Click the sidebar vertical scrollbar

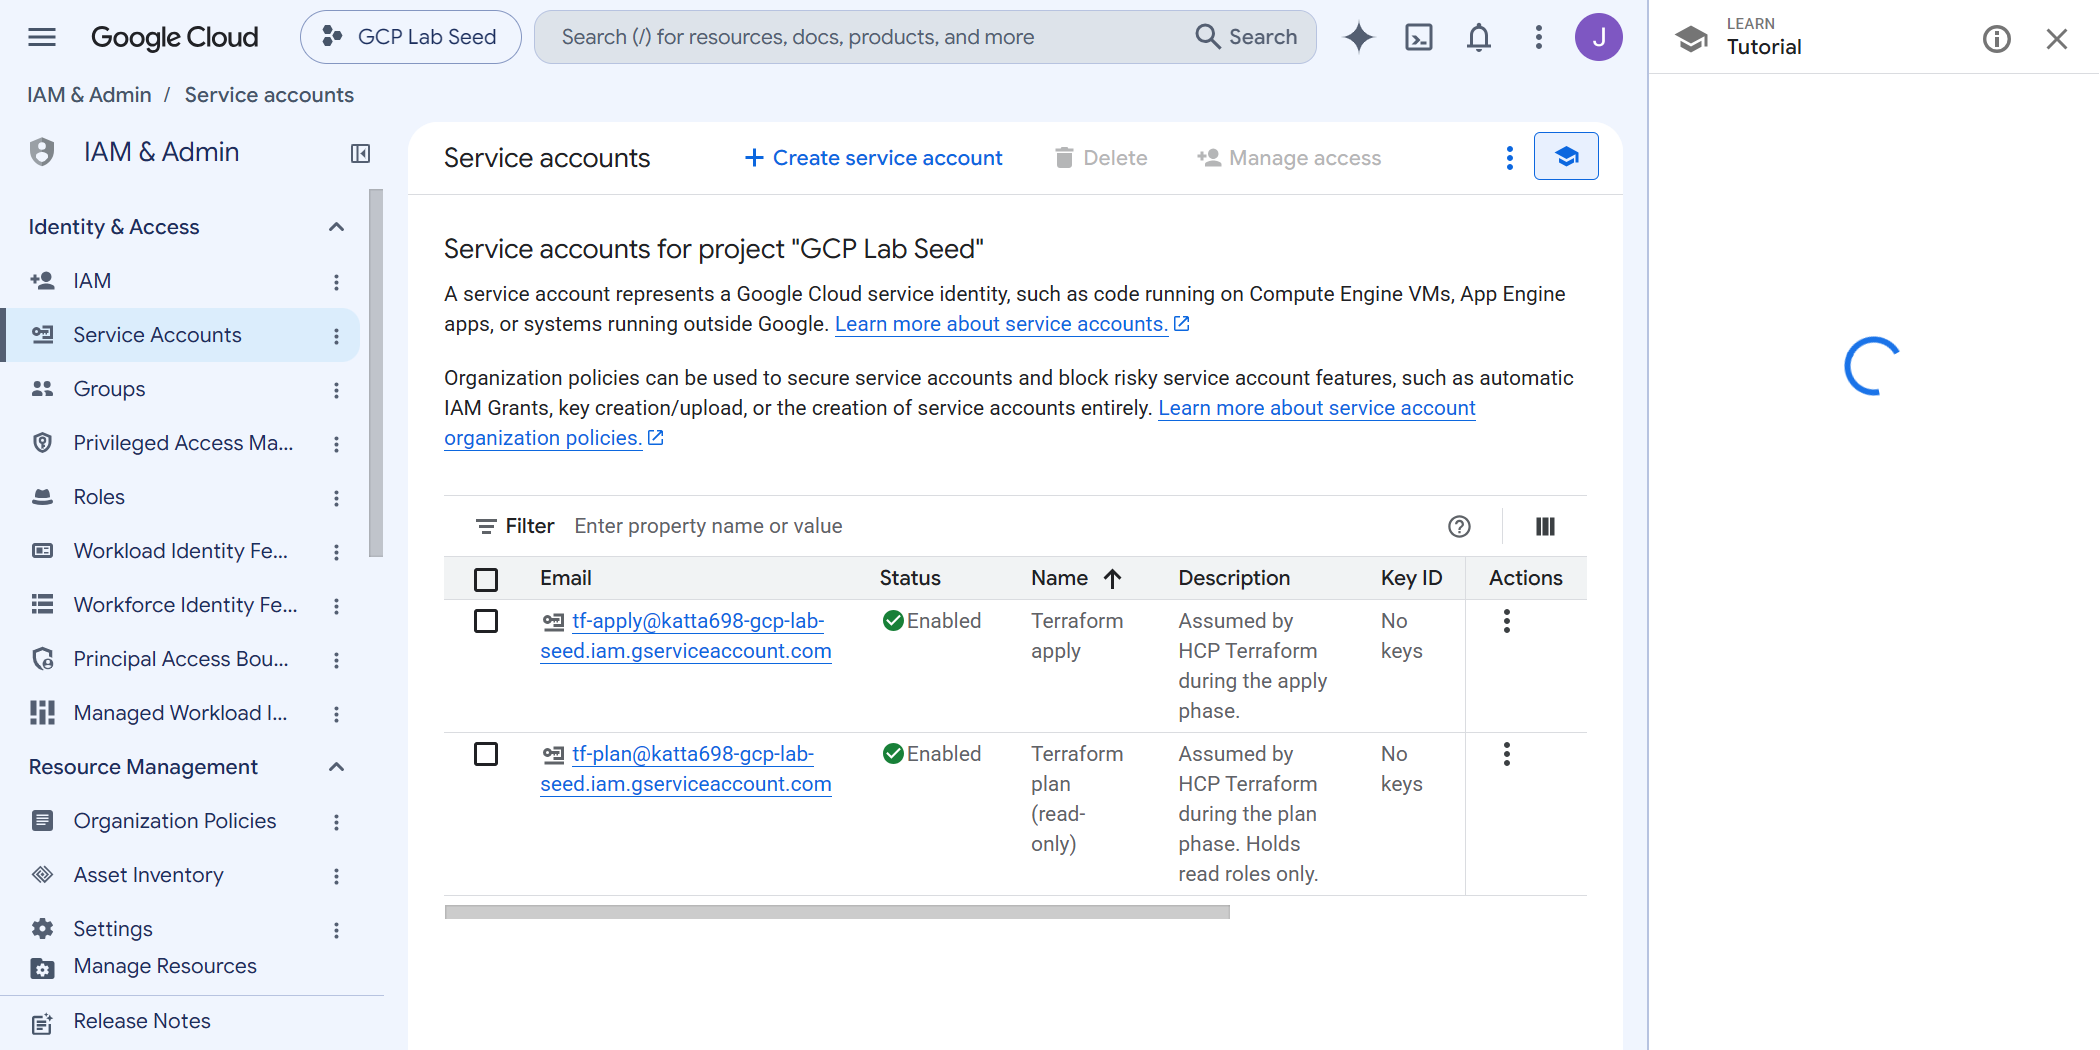coord(376,372)
